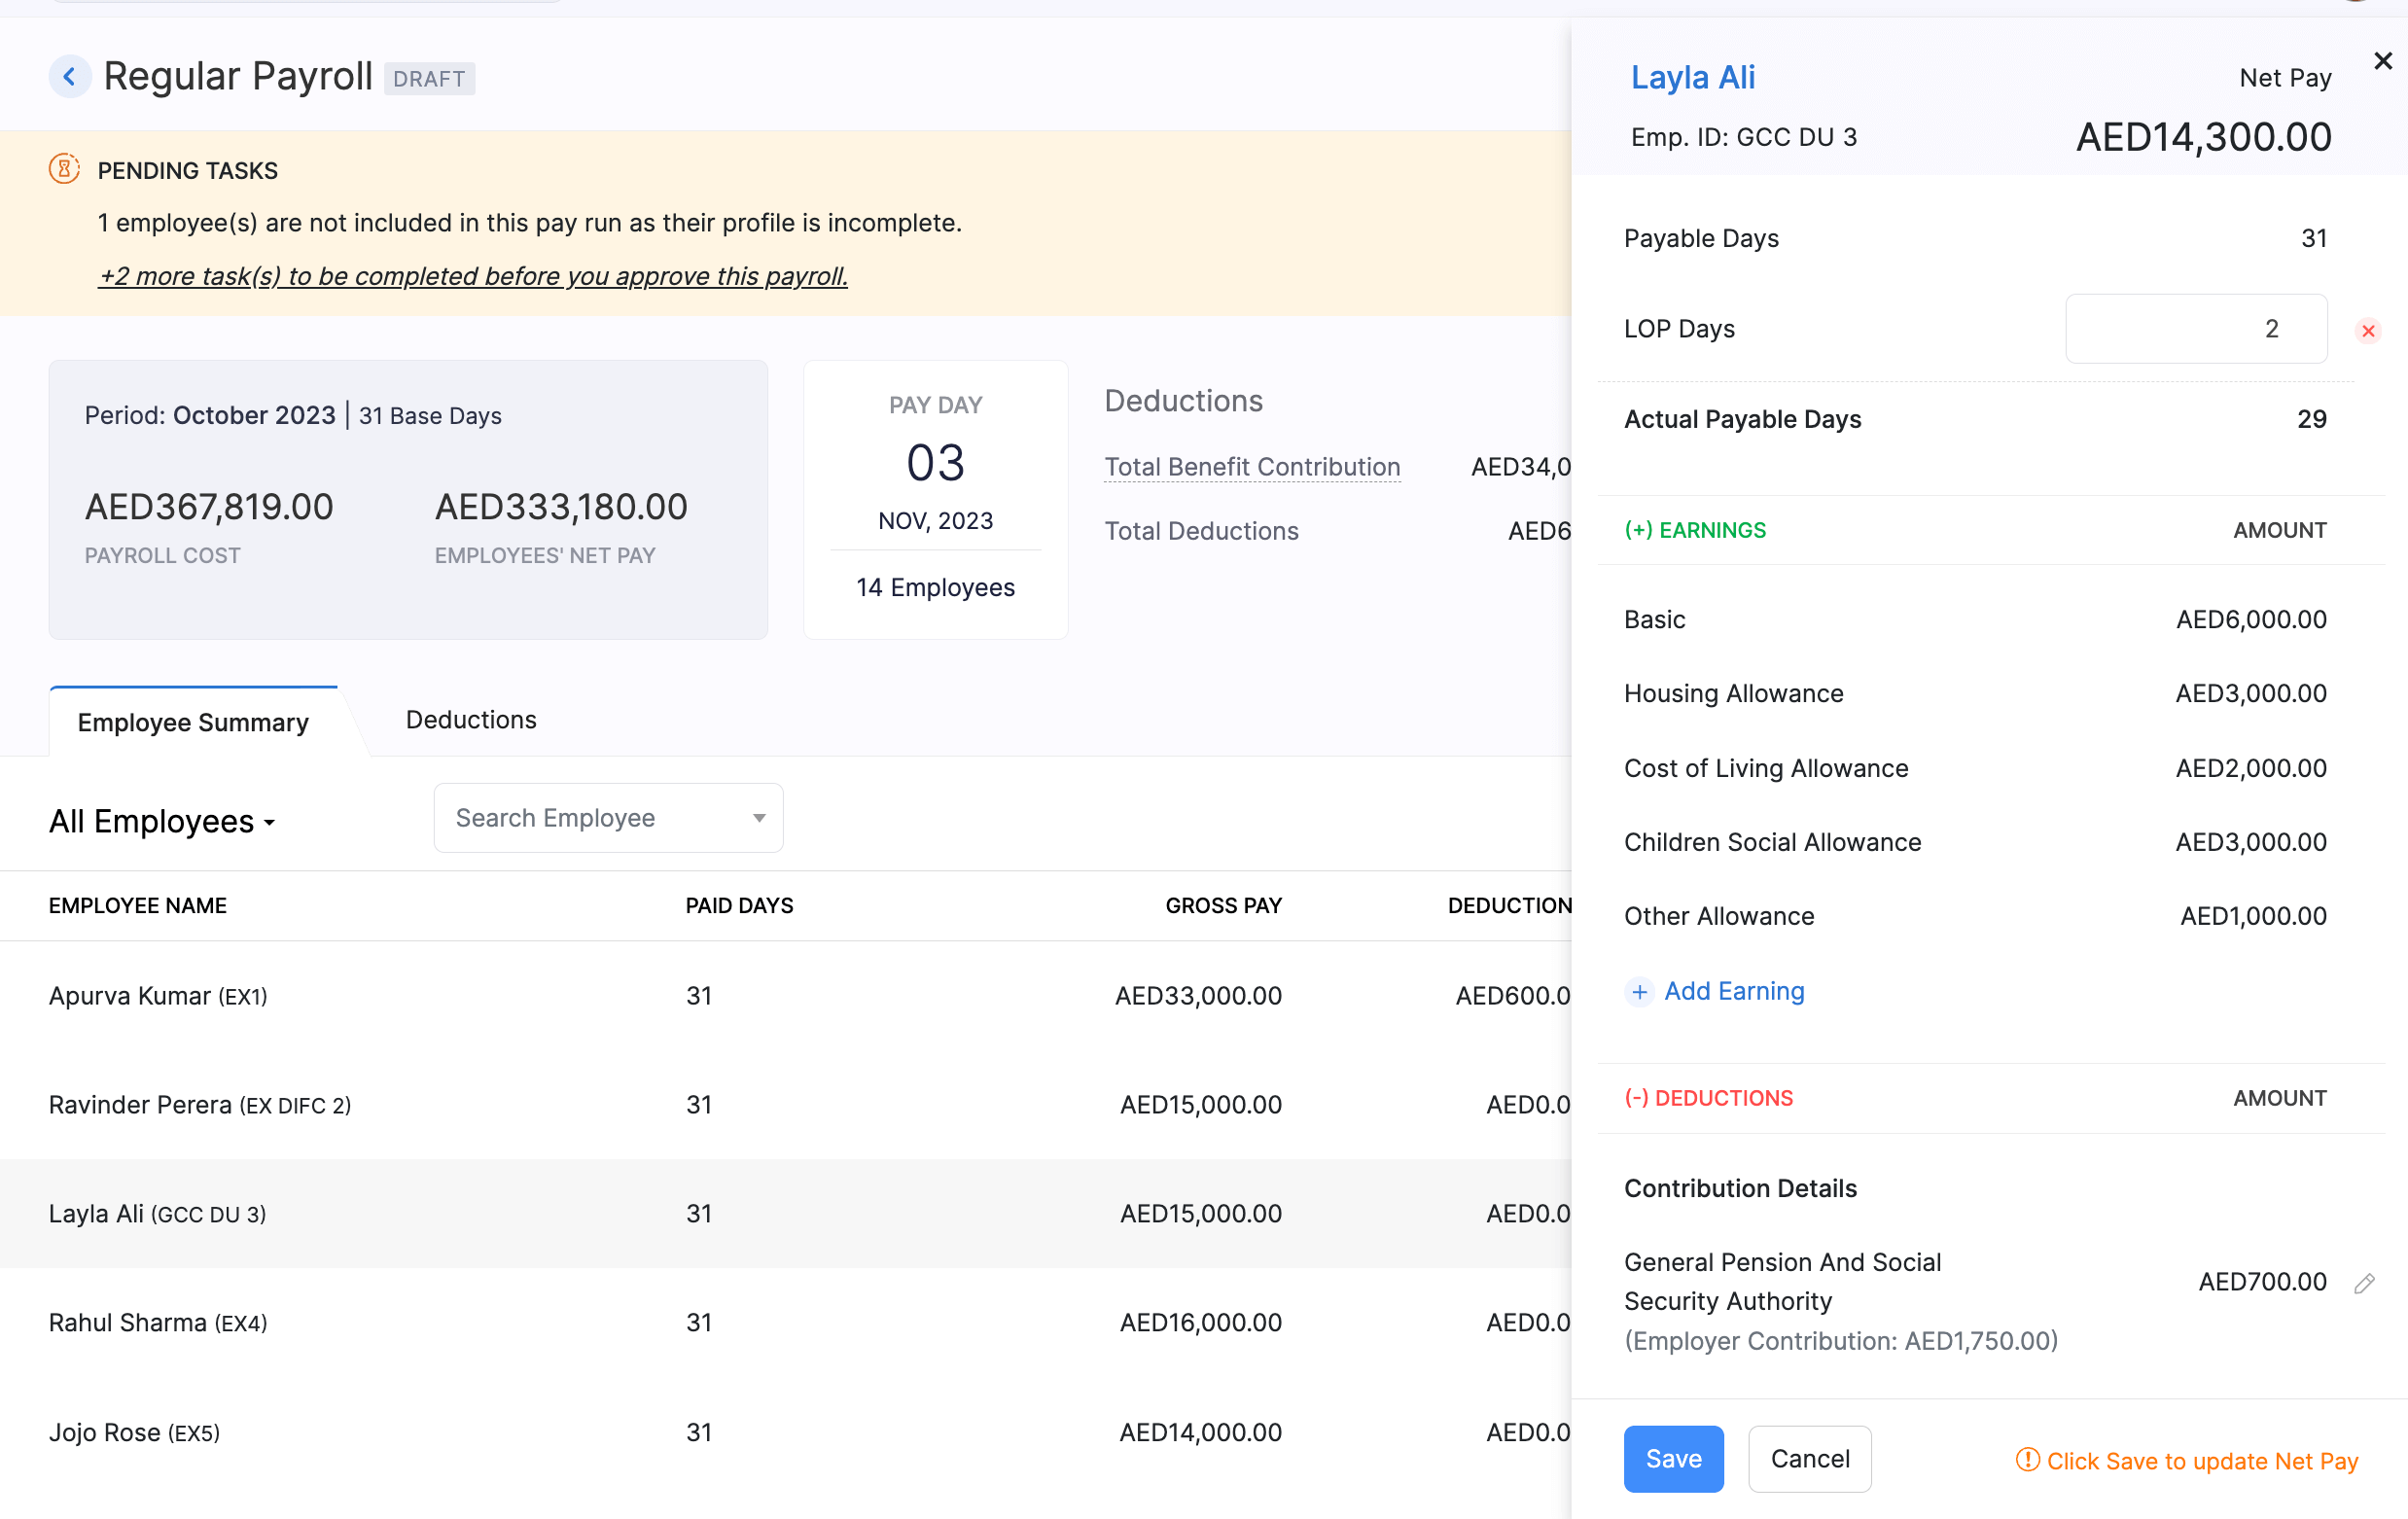Click Save to update Layla Ali net pay
This screenshot has width=2408, height=1519.
coord(1671,1458)
